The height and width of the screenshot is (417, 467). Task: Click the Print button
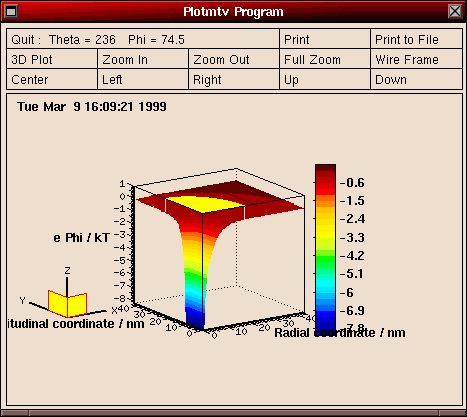pos(325,39)
